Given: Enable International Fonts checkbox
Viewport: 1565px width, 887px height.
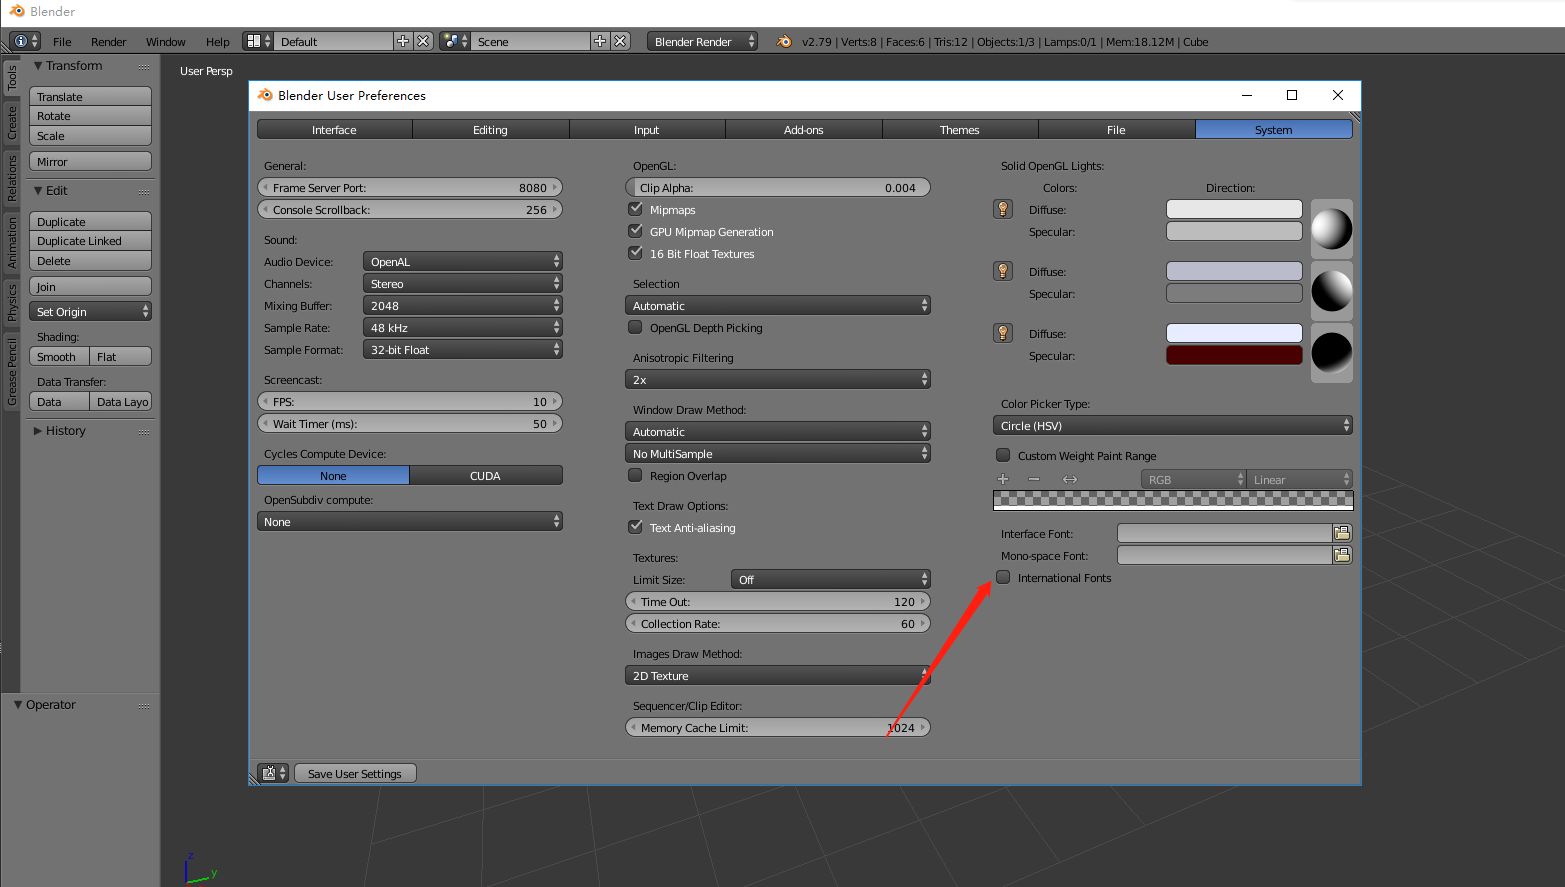Looking at the screenshot, I should [1003, 577].
